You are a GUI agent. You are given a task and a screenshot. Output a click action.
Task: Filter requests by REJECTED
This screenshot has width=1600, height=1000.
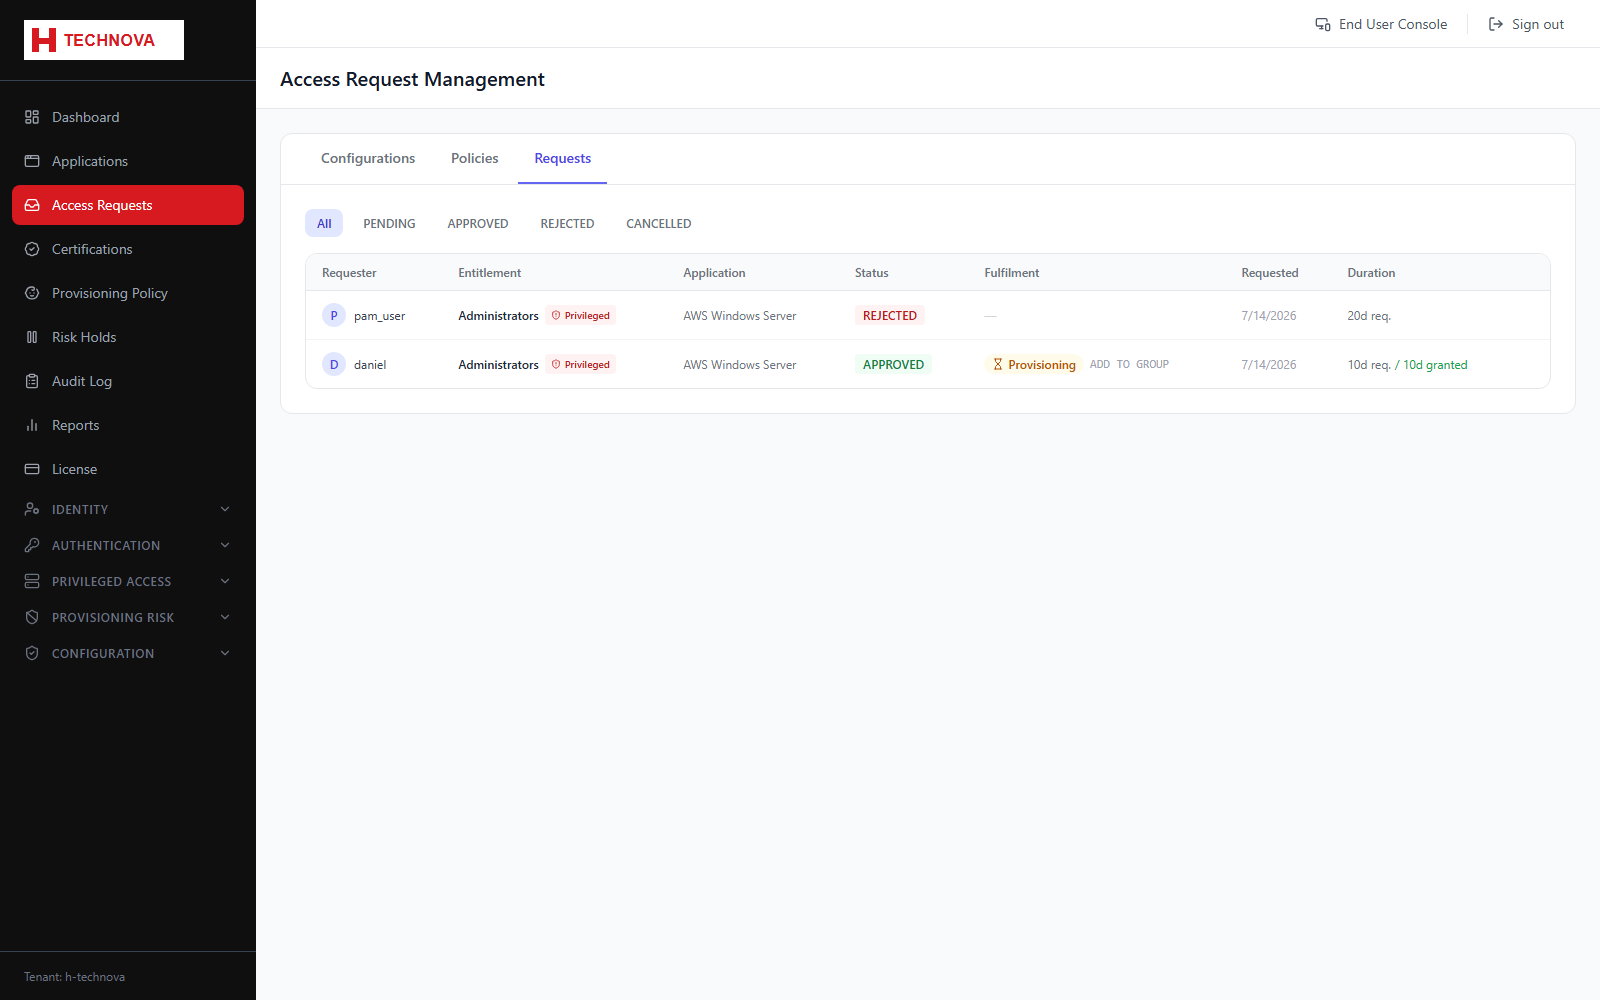[x=567, y=223]
